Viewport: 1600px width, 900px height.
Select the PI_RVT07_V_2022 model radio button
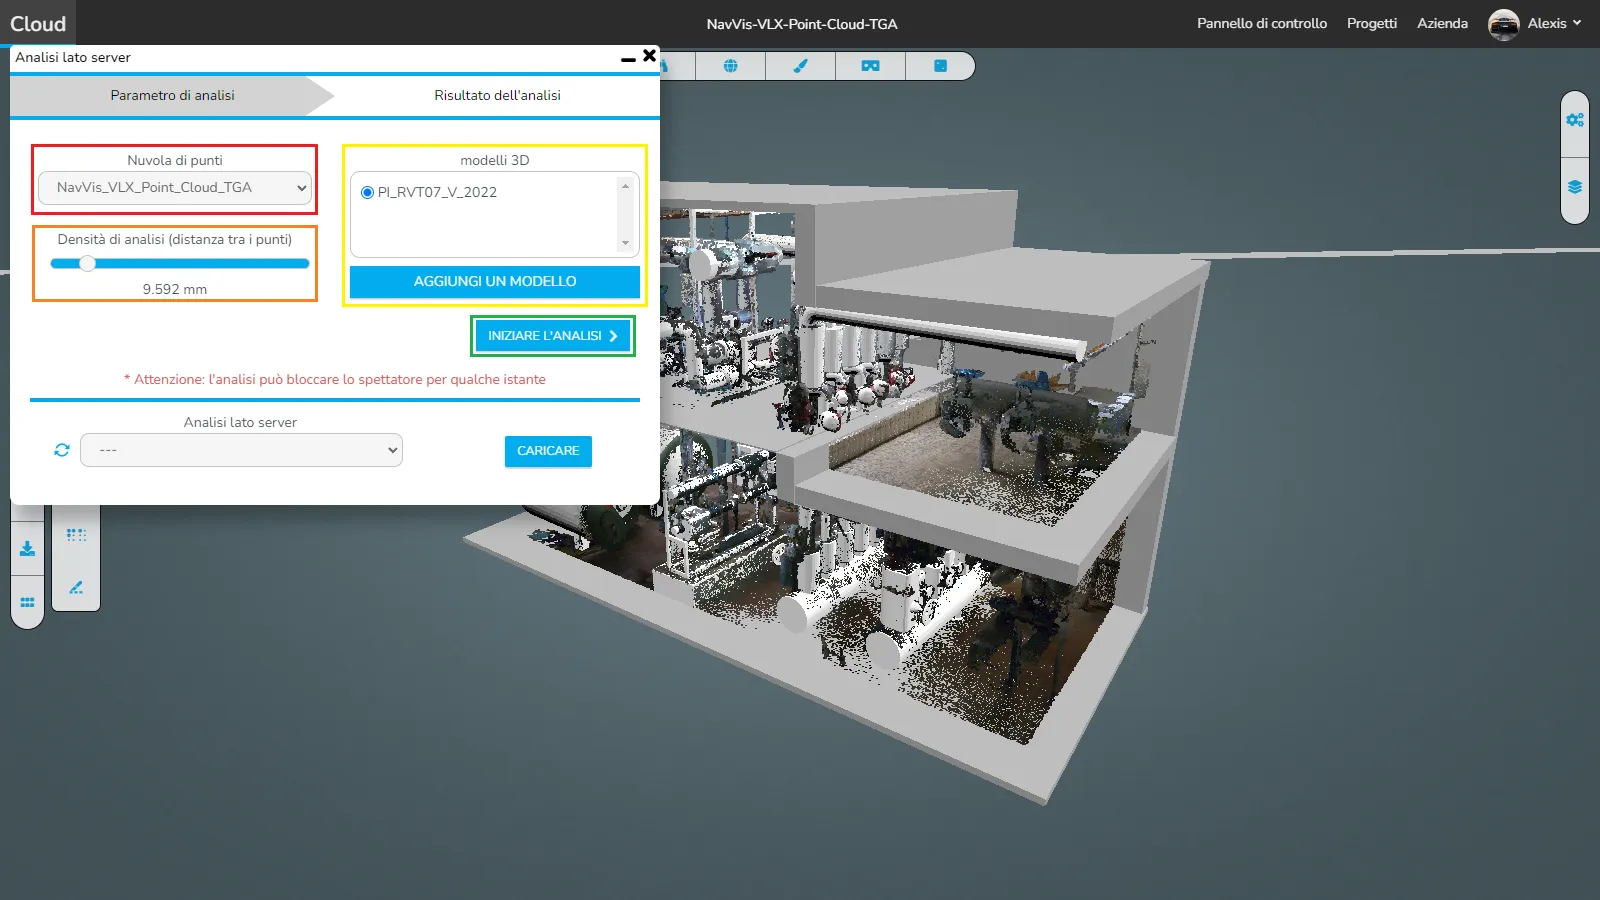click(367, 192)
